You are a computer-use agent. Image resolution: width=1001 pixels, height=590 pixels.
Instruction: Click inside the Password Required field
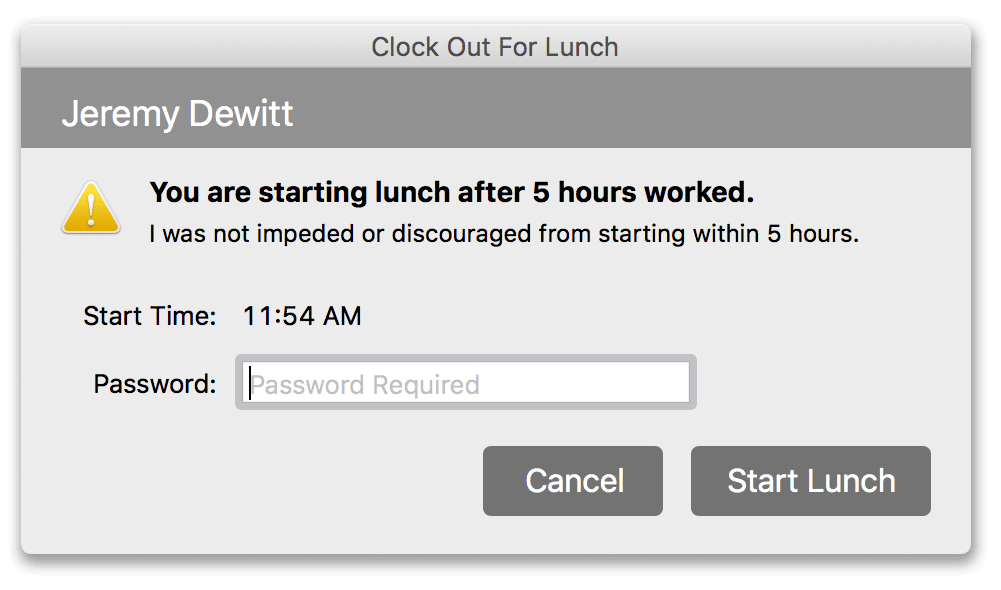coord(465,383)
